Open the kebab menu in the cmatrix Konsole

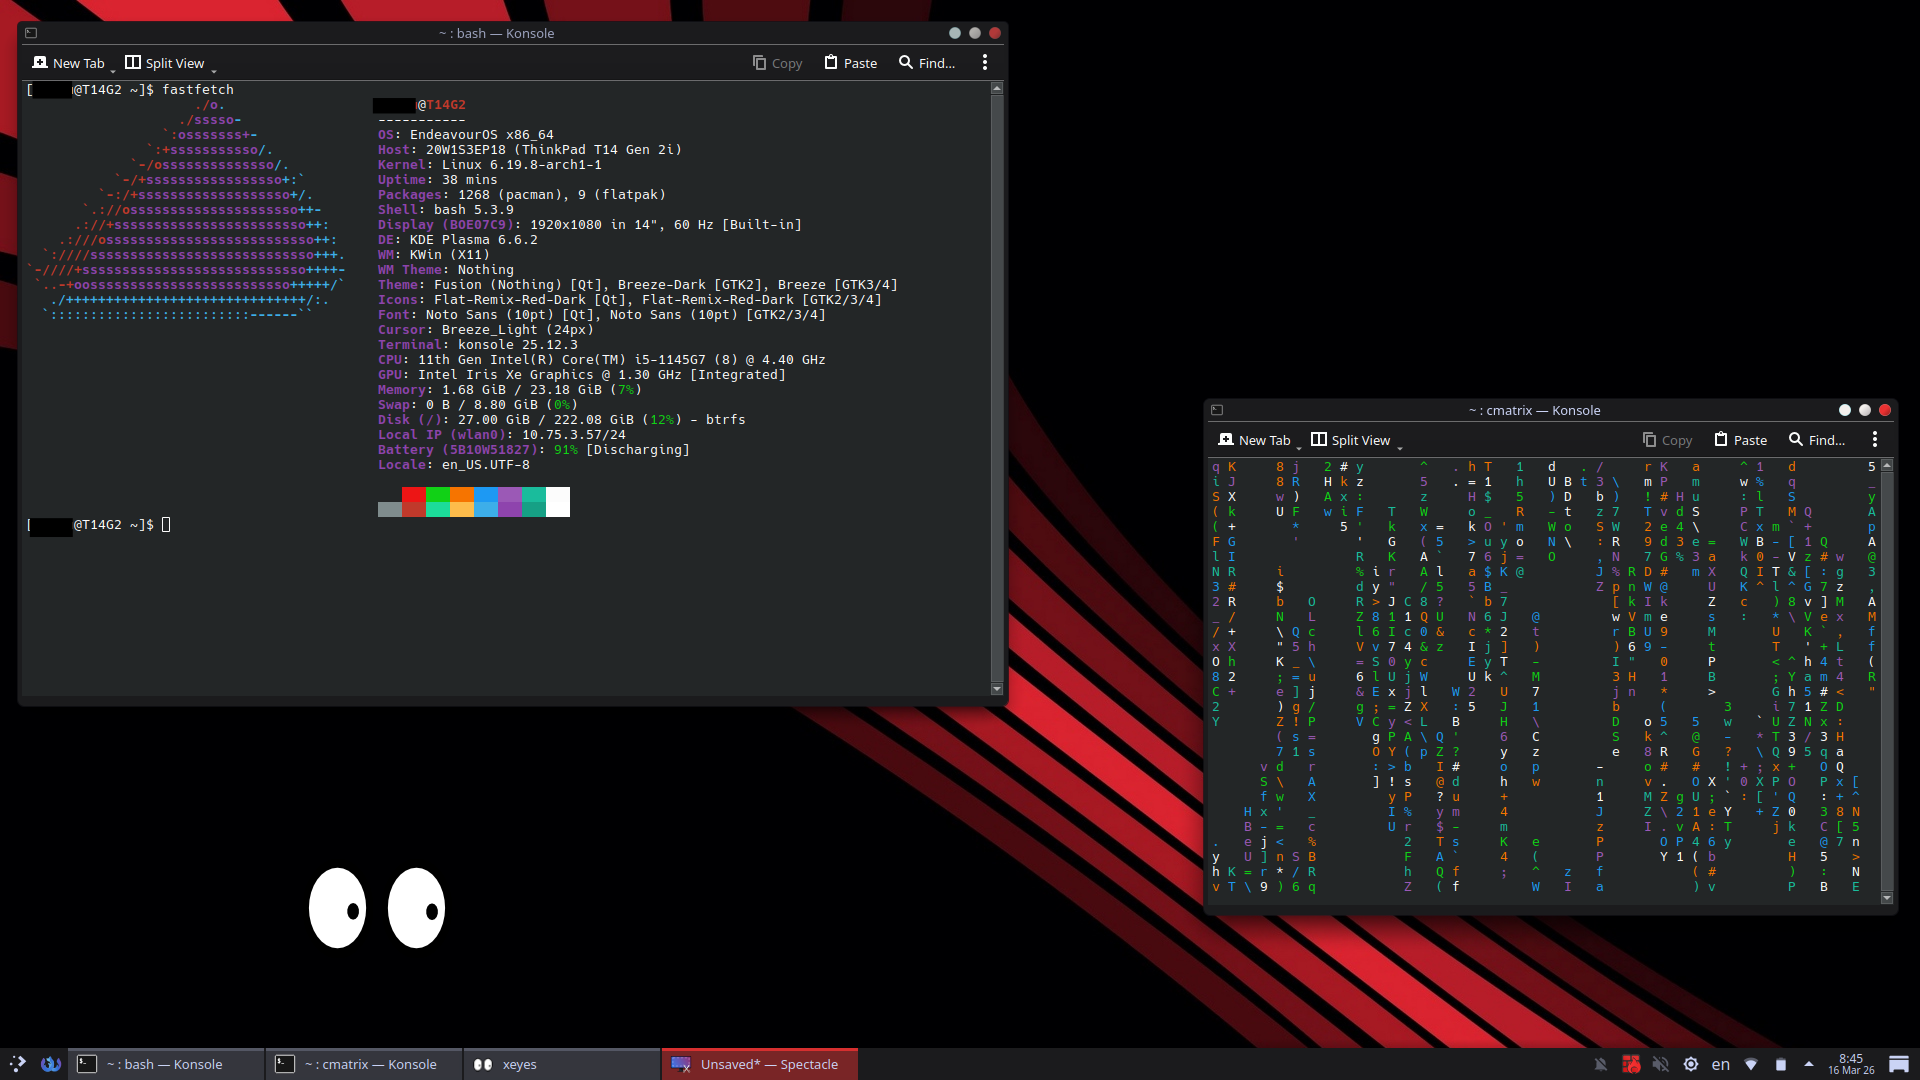(1875, 440)
